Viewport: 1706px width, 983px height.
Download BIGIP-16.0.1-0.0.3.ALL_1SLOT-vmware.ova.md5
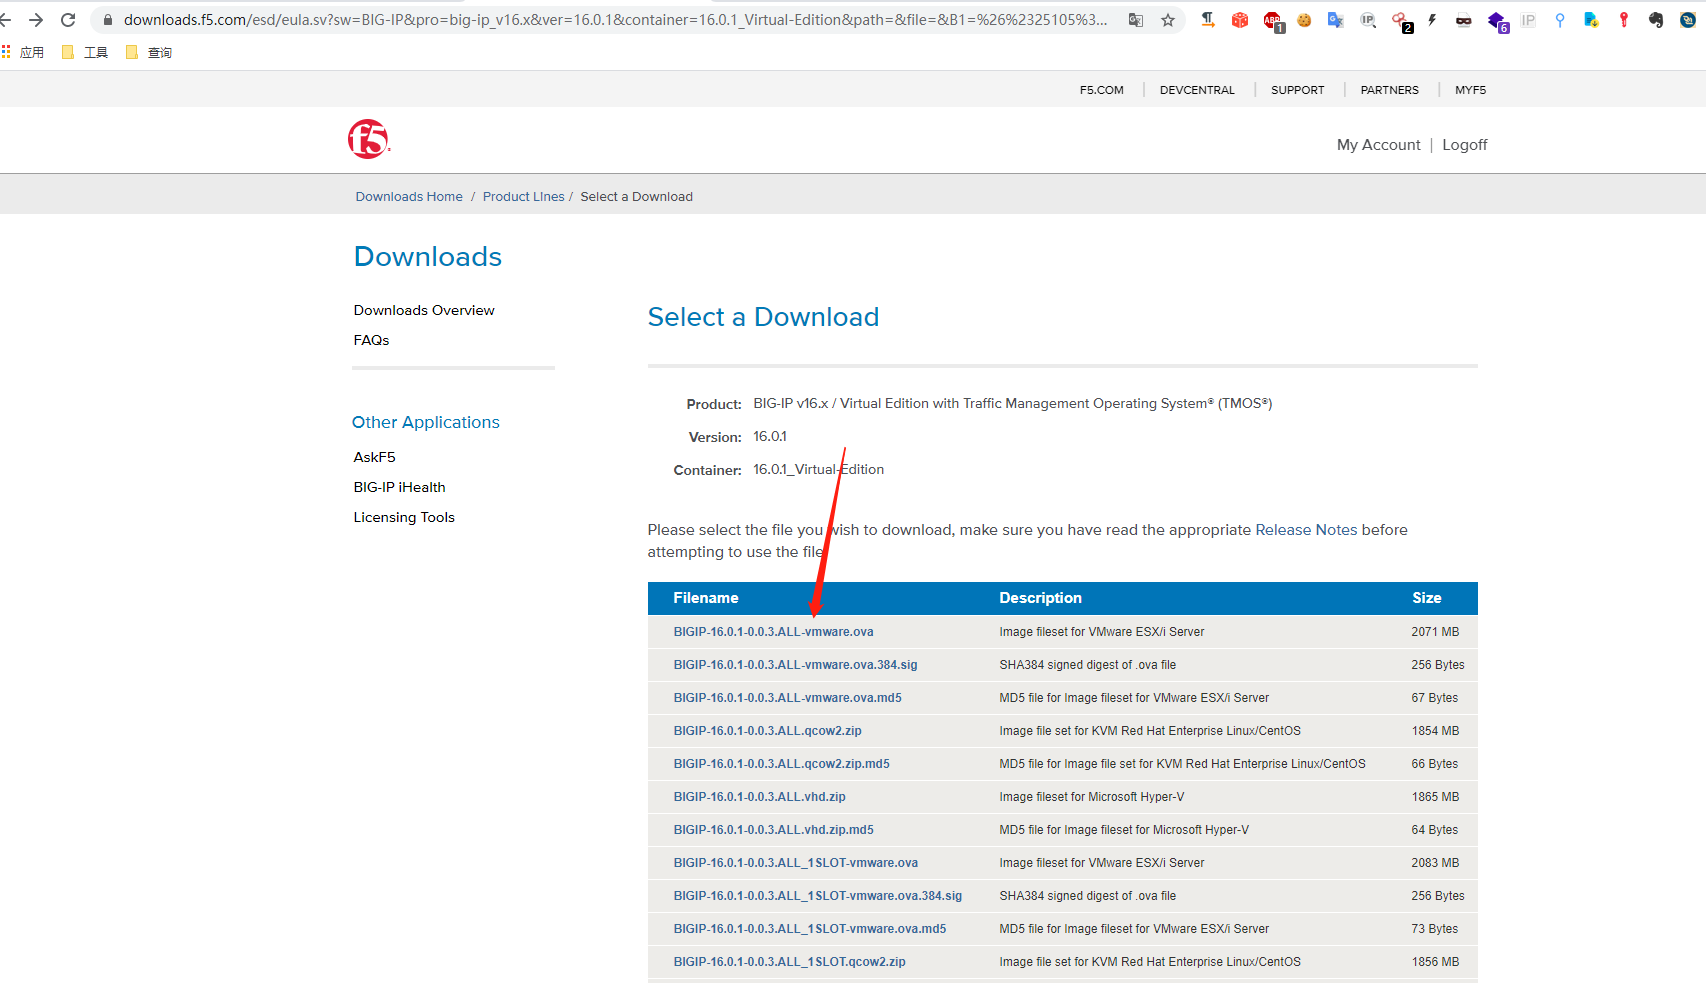[809, 929]
